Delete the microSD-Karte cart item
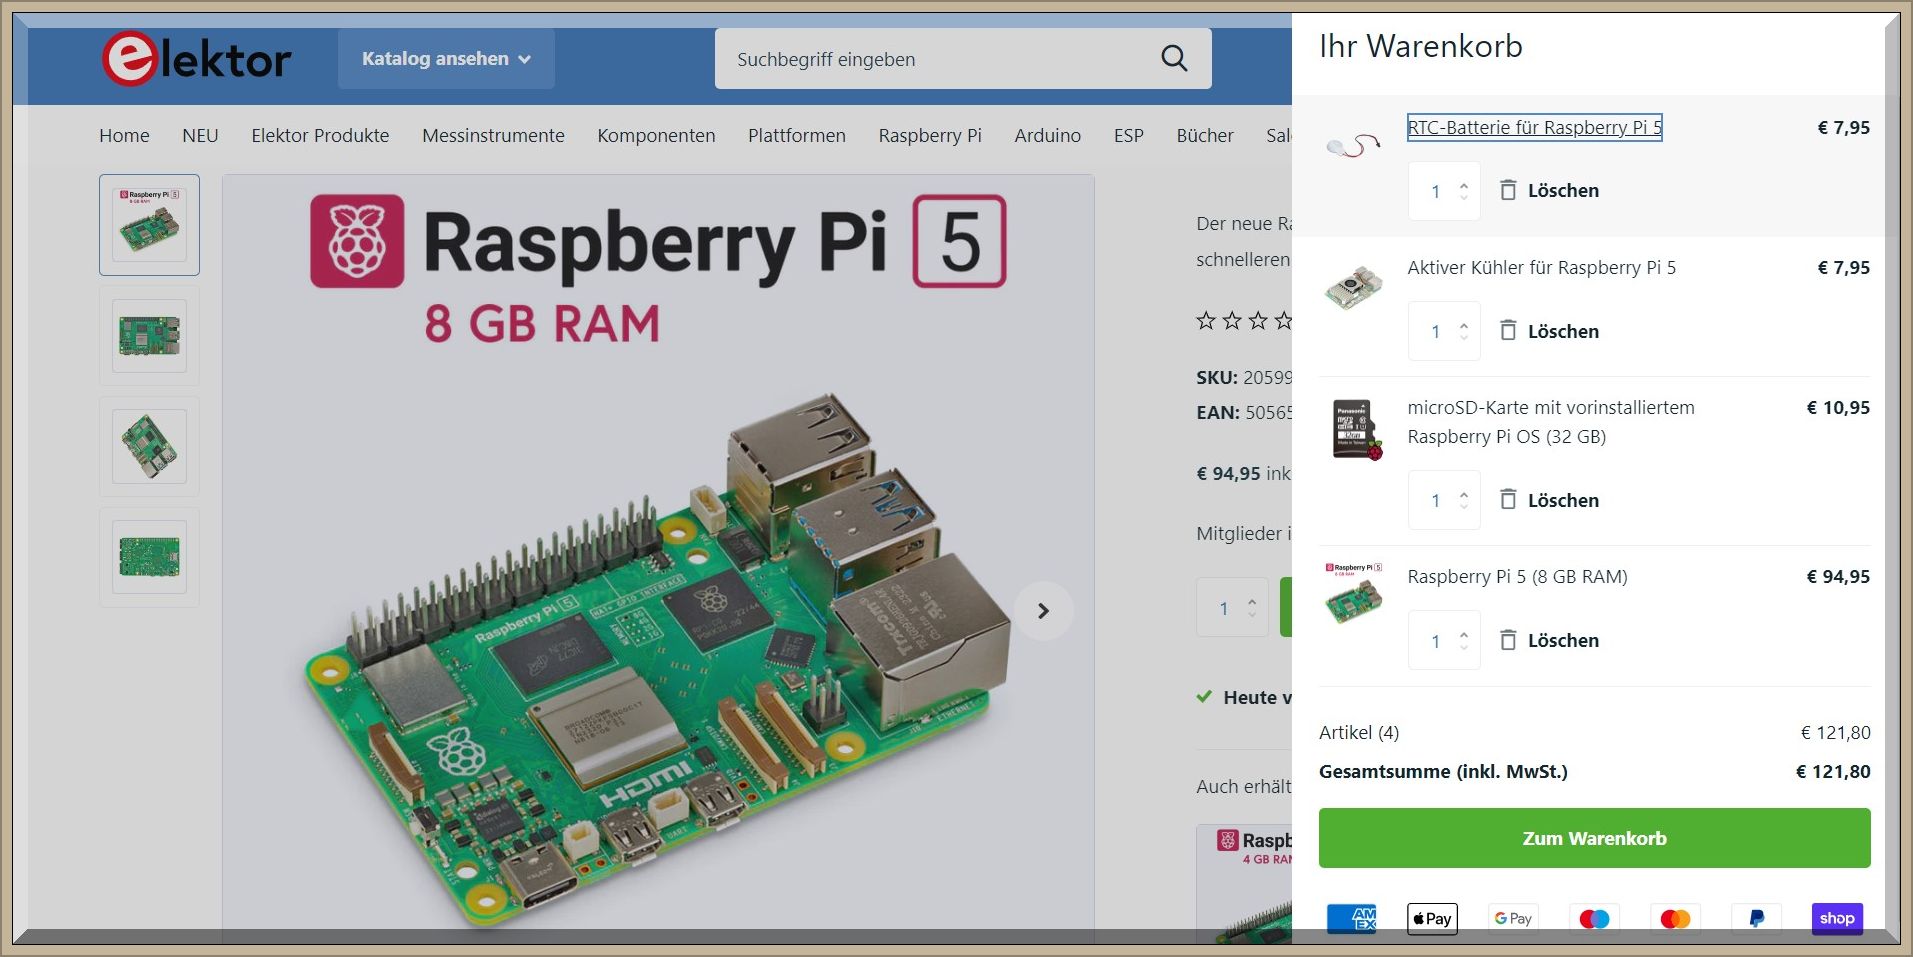 [1549, 500]
